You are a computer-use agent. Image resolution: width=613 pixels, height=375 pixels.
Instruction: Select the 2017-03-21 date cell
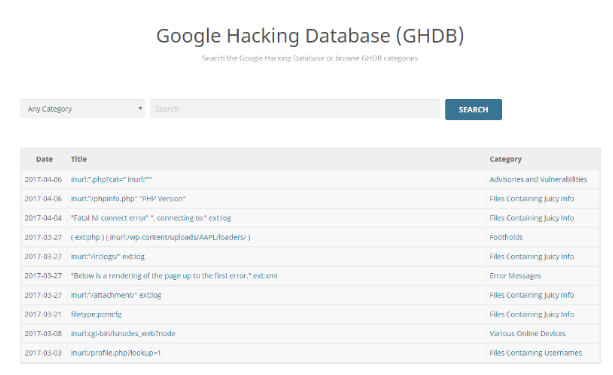coord(43,314)
